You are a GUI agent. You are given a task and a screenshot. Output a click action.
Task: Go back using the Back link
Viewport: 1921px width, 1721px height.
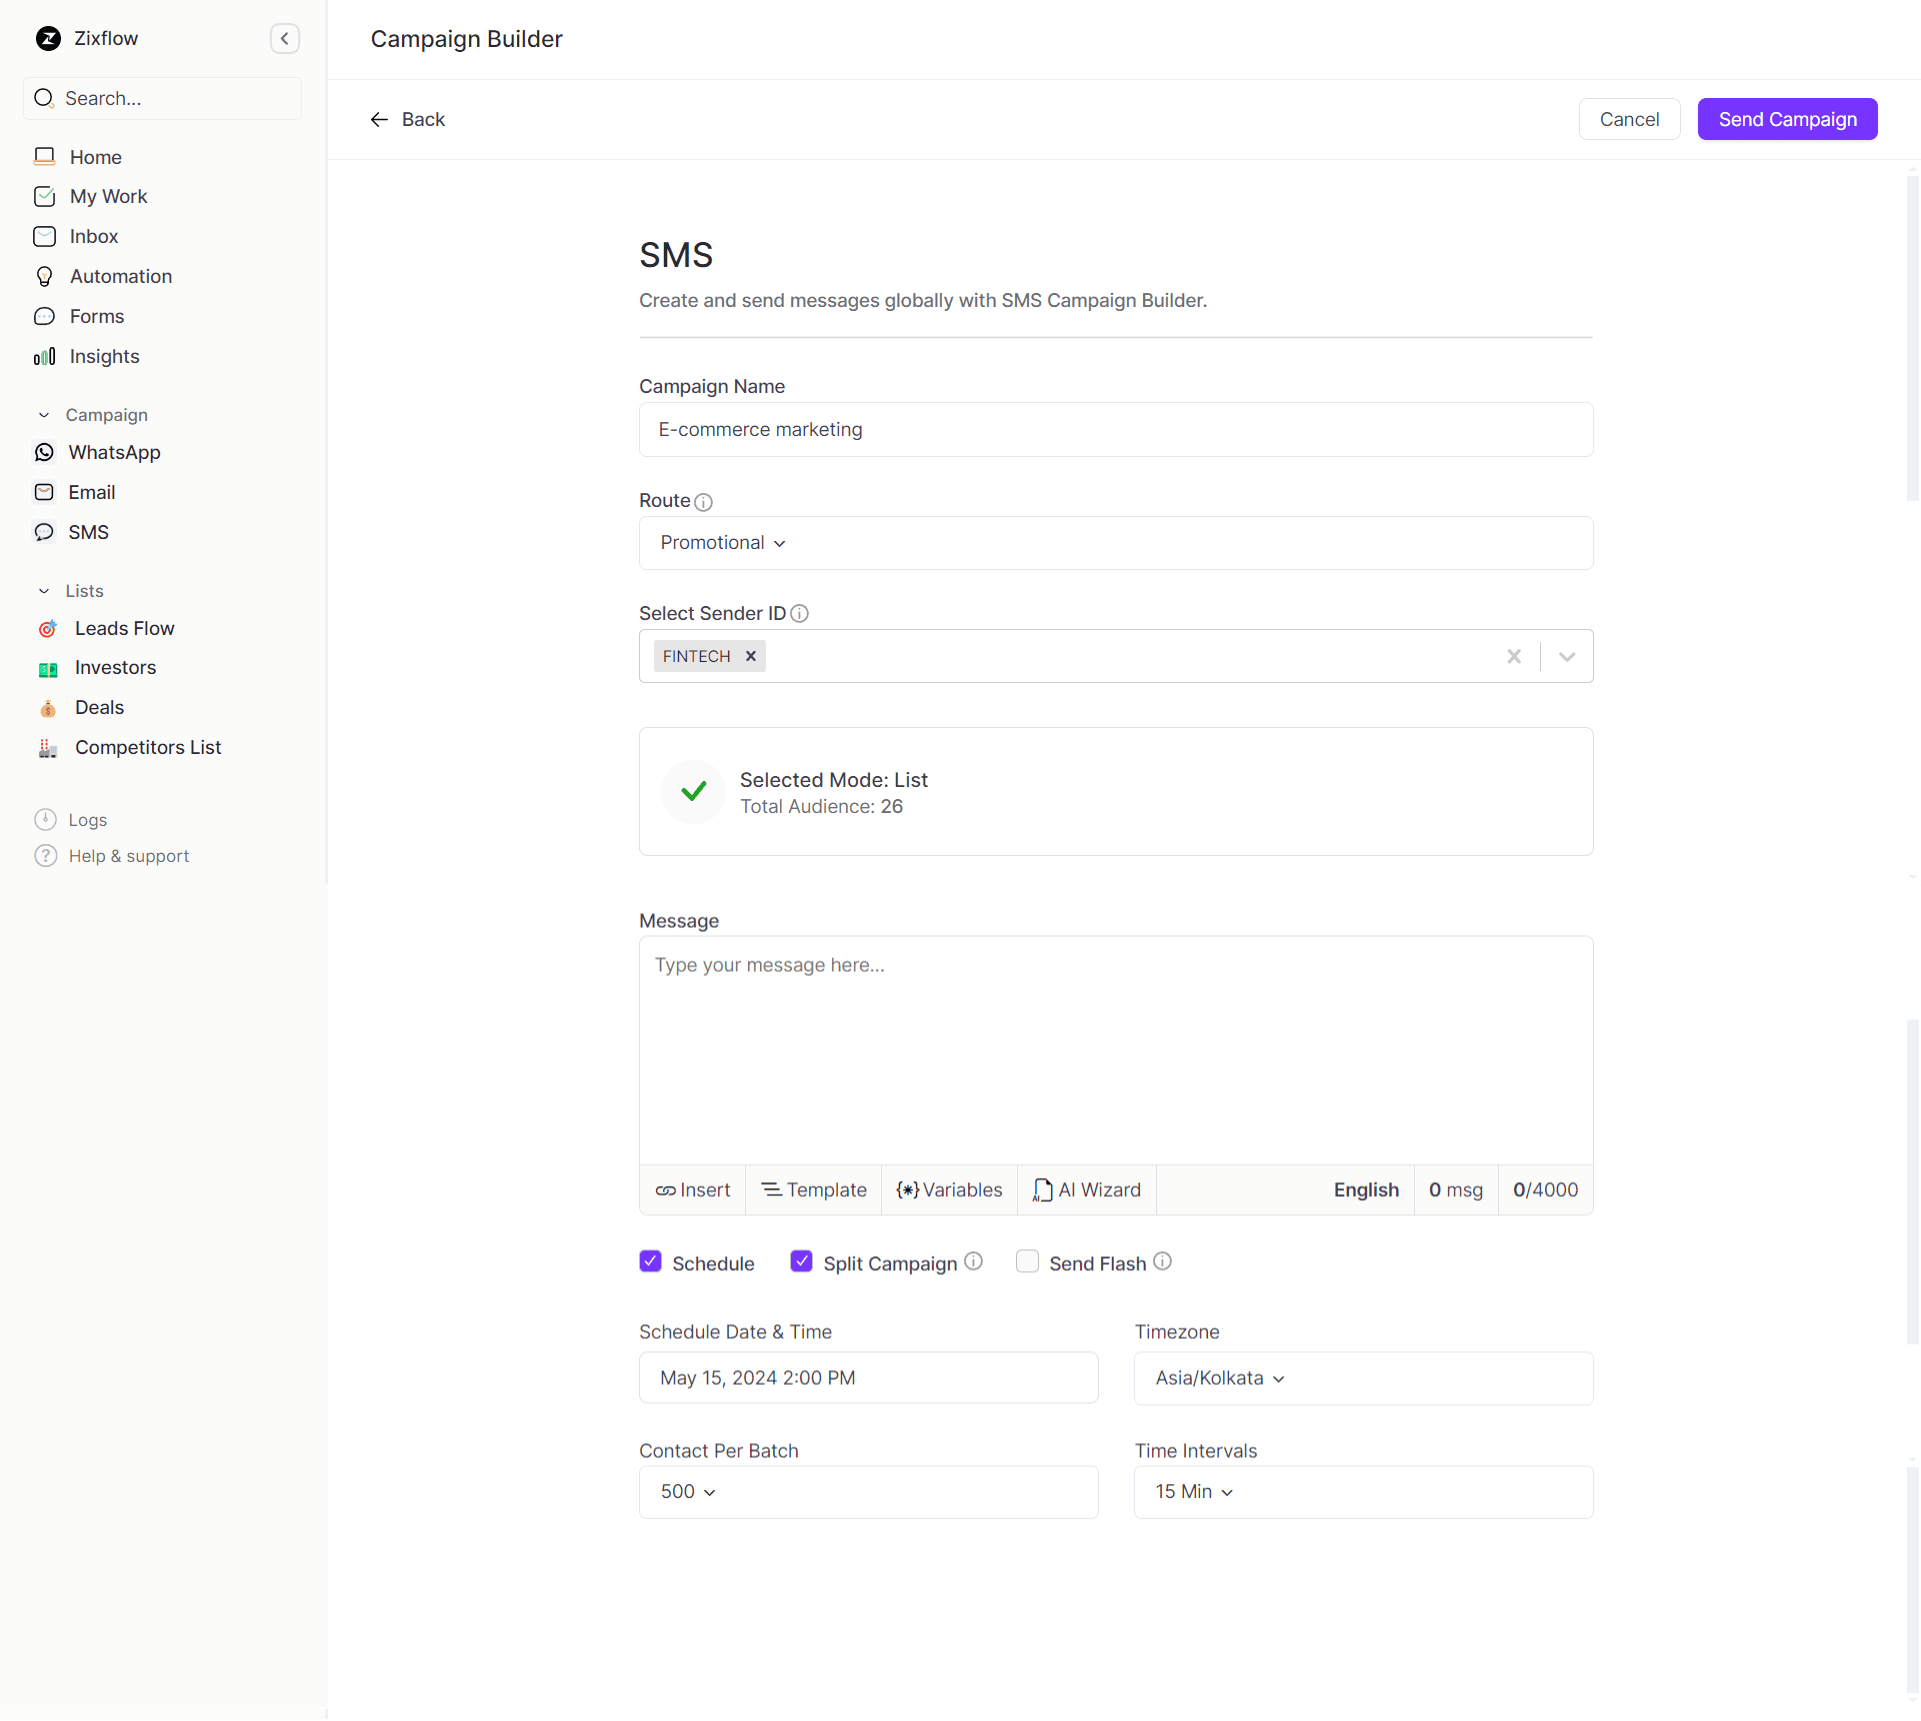(x=408, y=120)
